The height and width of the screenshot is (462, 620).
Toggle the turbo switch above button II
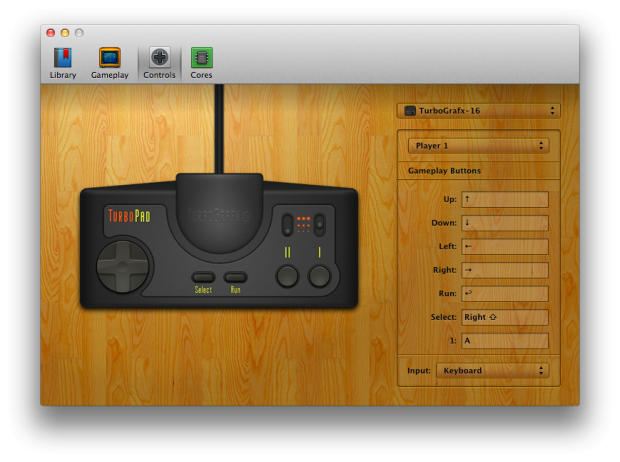(287, 224)
